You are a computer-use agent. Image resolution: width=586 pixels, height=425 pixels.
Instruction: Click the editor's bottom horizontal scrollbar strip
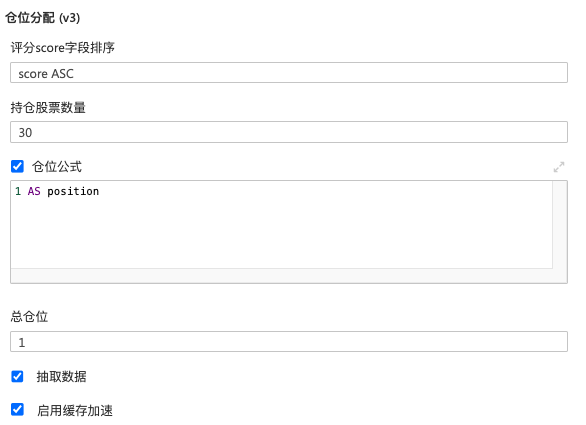tap(282, 275)
